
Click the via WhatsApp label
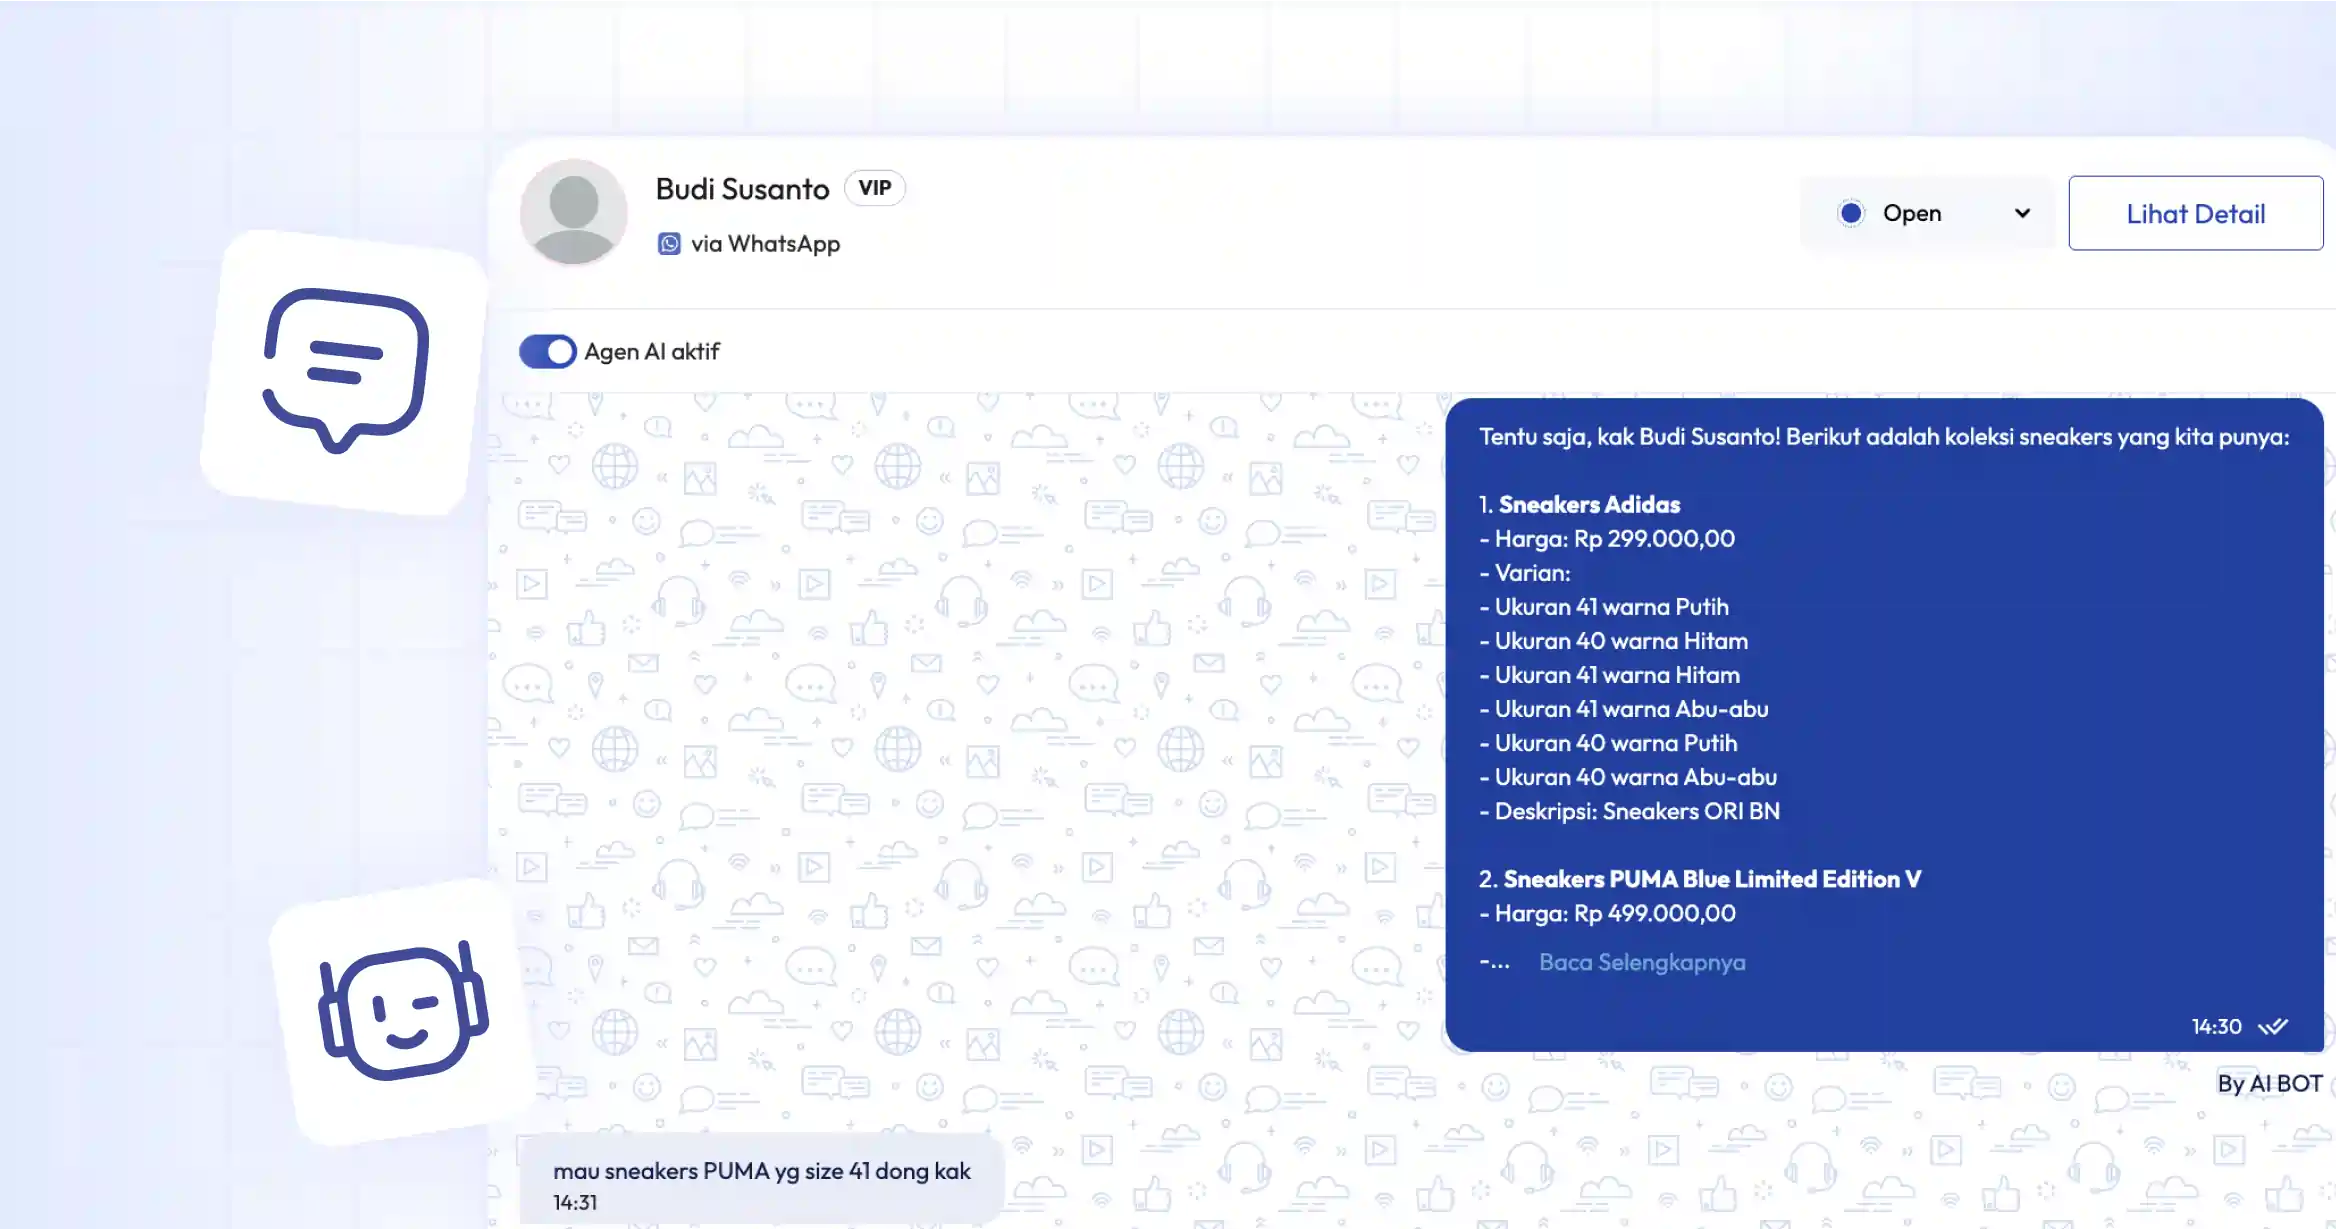pyautogui.click(x=765, y=244)
